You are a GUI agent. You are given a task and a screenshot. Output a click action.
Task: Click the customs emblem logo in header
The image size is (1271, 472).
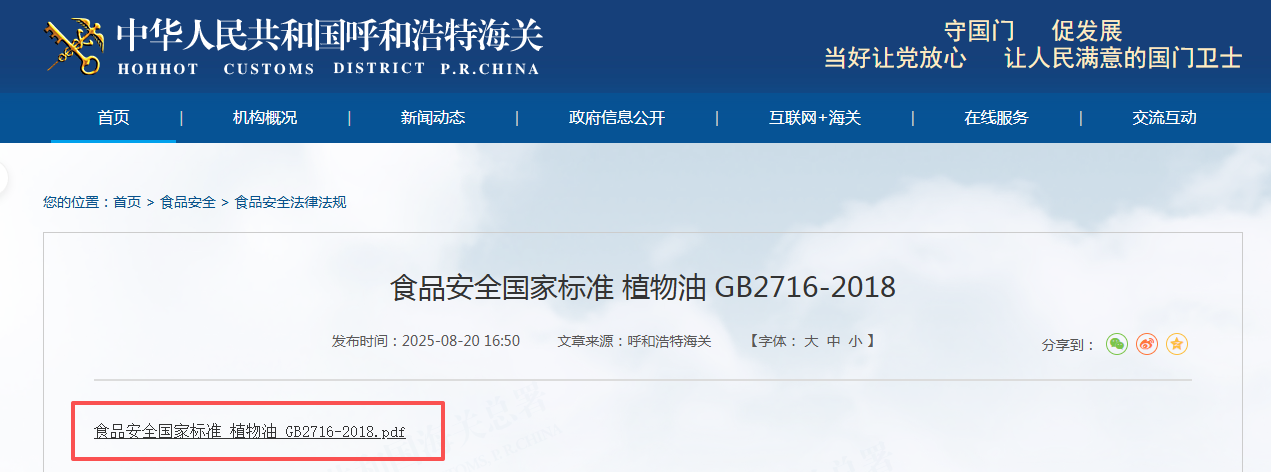pos(72,45)
